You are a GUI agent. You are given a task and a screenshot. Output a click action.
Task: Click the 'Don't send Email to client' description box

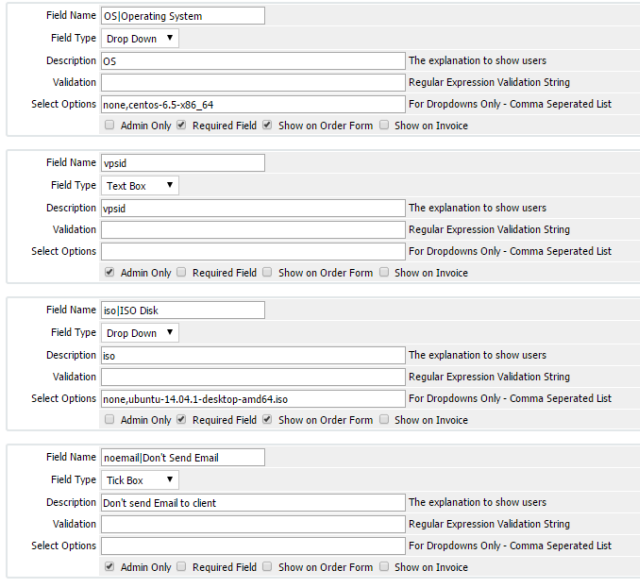(253, 502)
